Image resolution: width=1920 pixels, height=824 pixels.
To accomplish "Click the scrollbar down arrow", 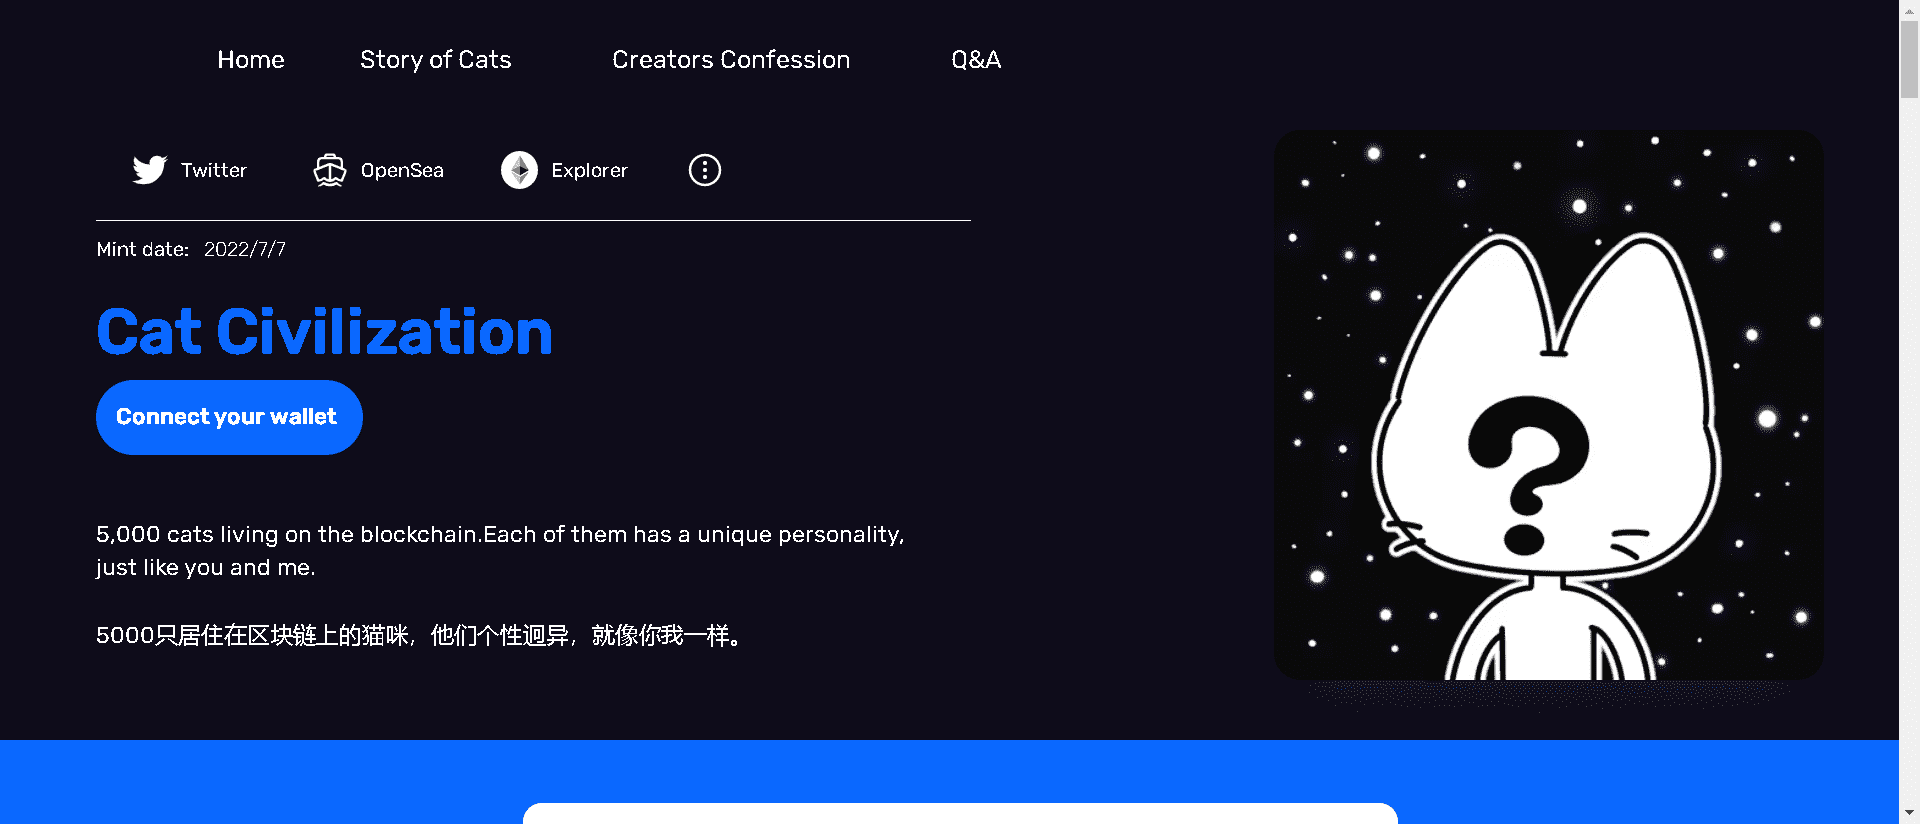I will tap(1909, 813).
